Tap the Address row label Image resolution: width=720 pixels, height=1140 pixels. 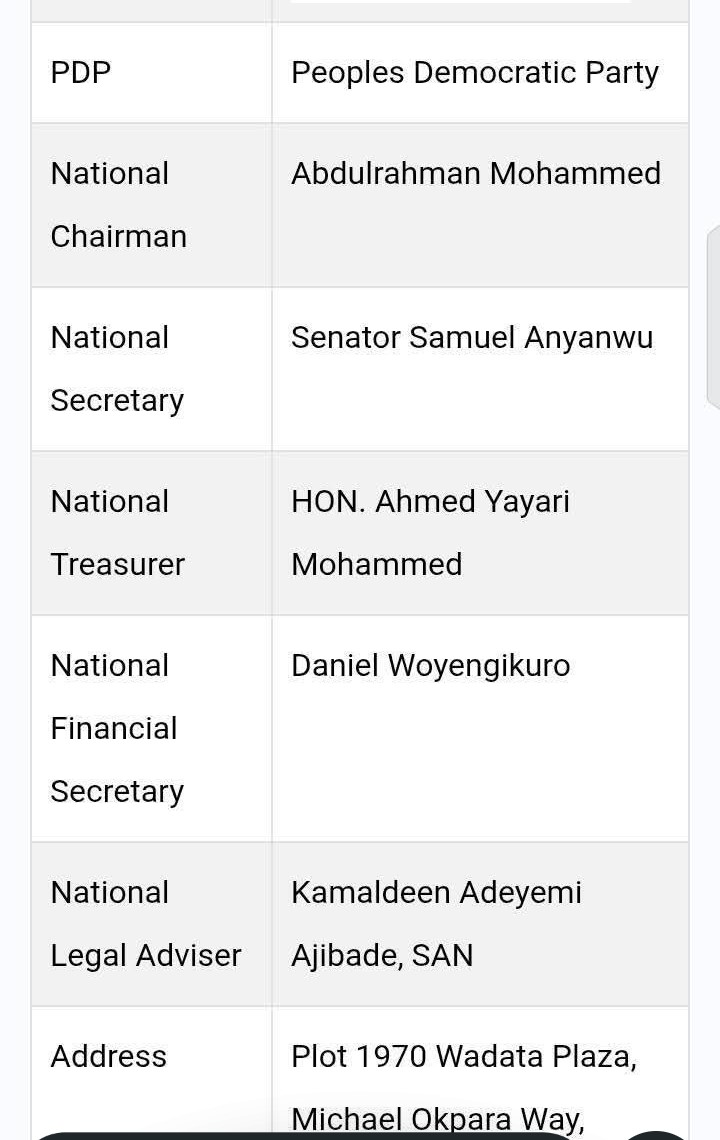(x=109, y=1057)
